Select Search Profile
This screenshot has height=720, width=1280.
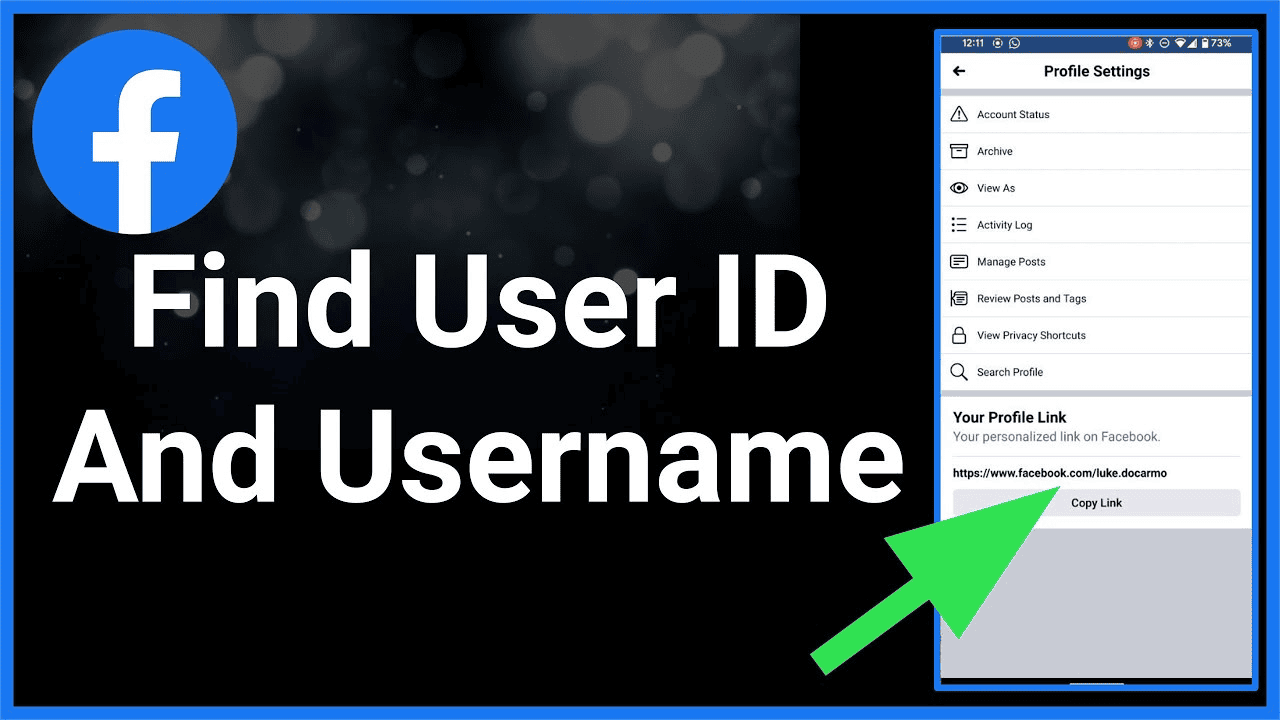1096,372
